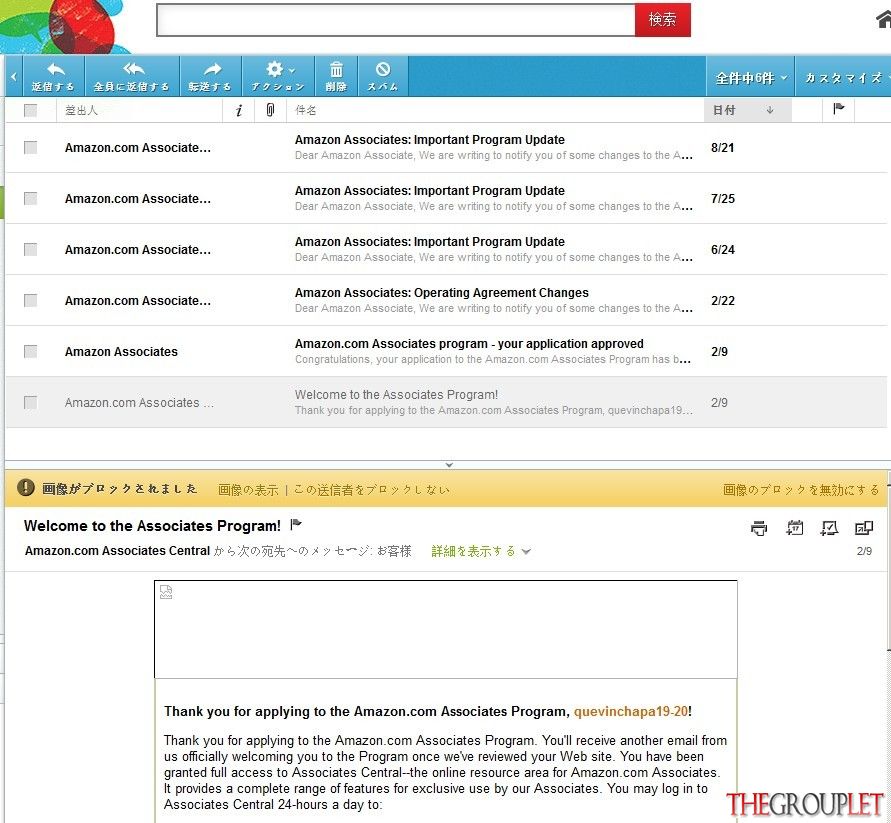Image resolution: width=891 pixels, height=823 pixels.
Task: Open 'Amazon Associates: Operating Agreement Changes' email
Action: point(442,293)
